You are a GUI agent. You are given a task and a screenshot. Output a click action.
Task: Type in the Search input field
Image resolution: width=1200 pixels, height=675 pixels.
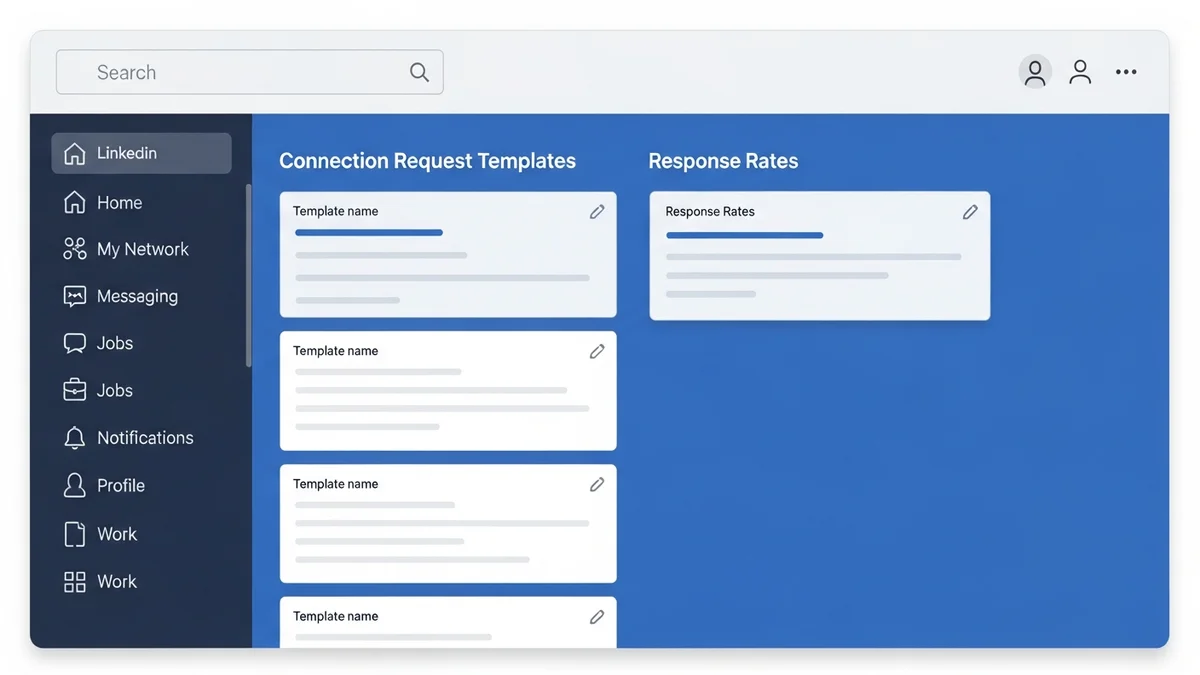coord(240,72)
